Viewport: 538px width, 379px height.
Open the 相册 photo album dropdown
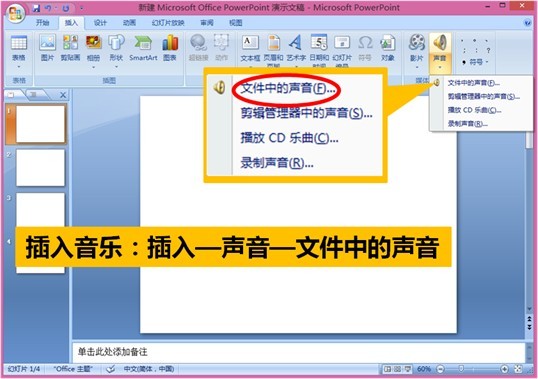click(93, 67)
